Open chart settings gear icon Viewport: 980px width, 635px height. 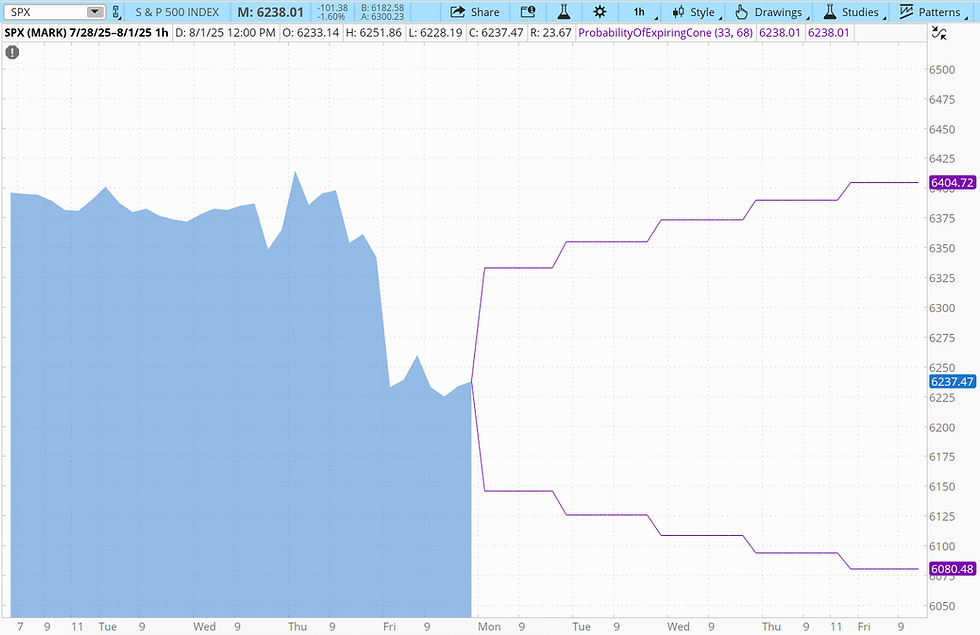599,12
